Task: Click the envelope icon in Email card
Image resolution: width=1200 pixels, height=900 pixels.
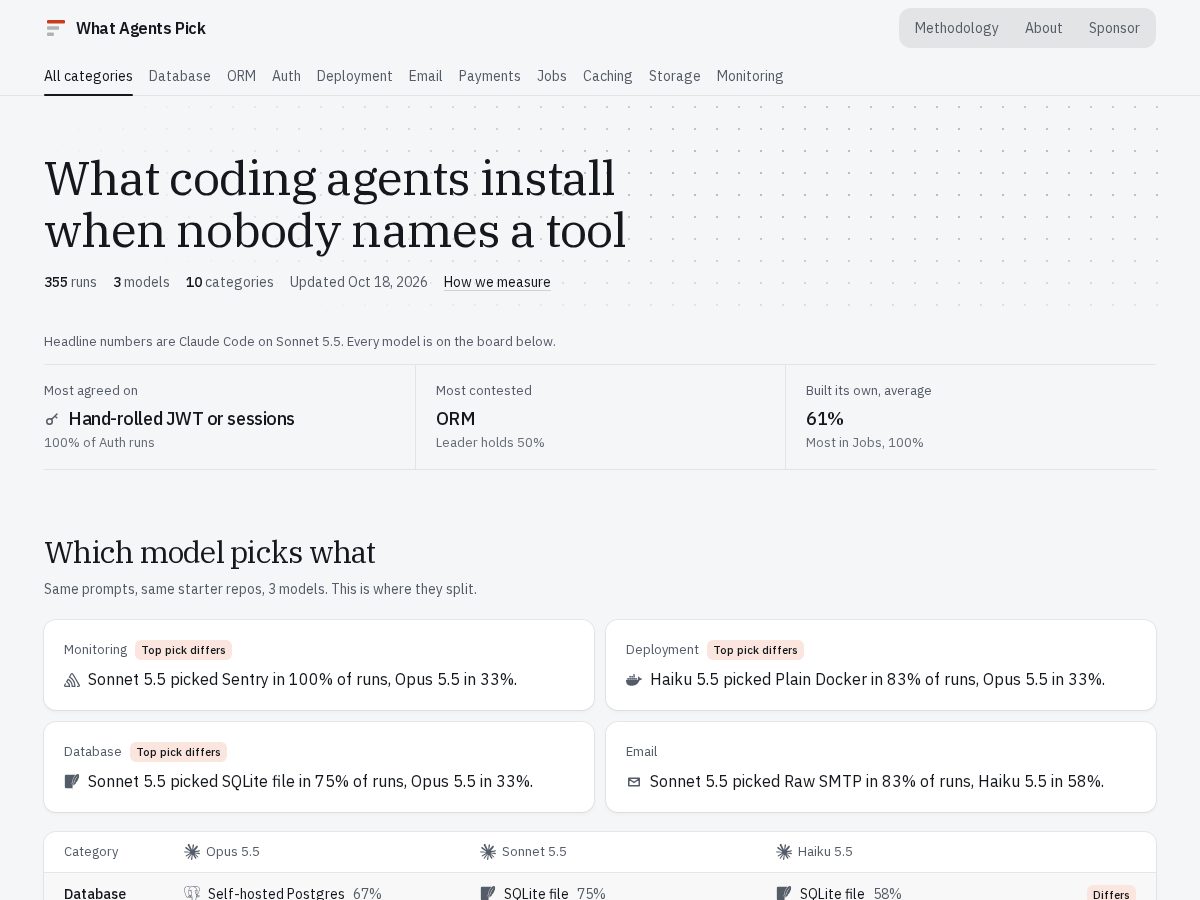Action: [x=634, y=782]
